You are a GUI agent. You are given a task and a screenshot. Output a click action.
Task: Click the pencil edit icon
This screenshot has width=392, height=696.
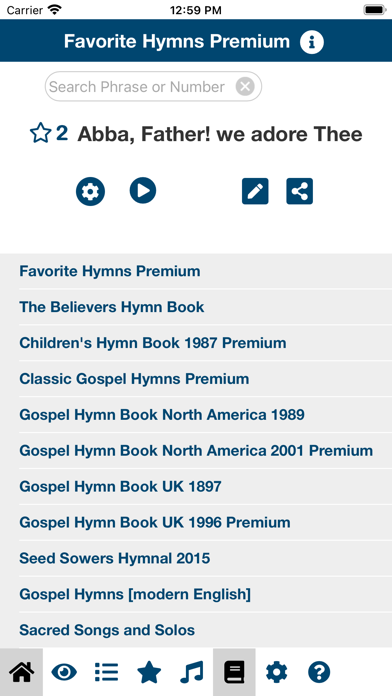click(x=255, y=191)
